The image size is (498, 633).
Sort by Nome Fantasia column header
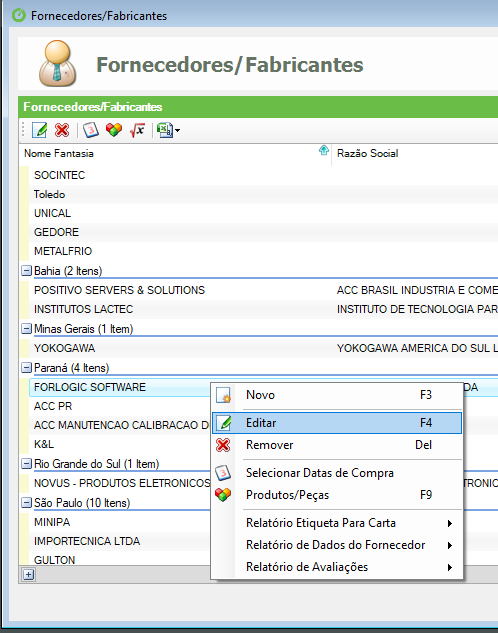point(175,153)
